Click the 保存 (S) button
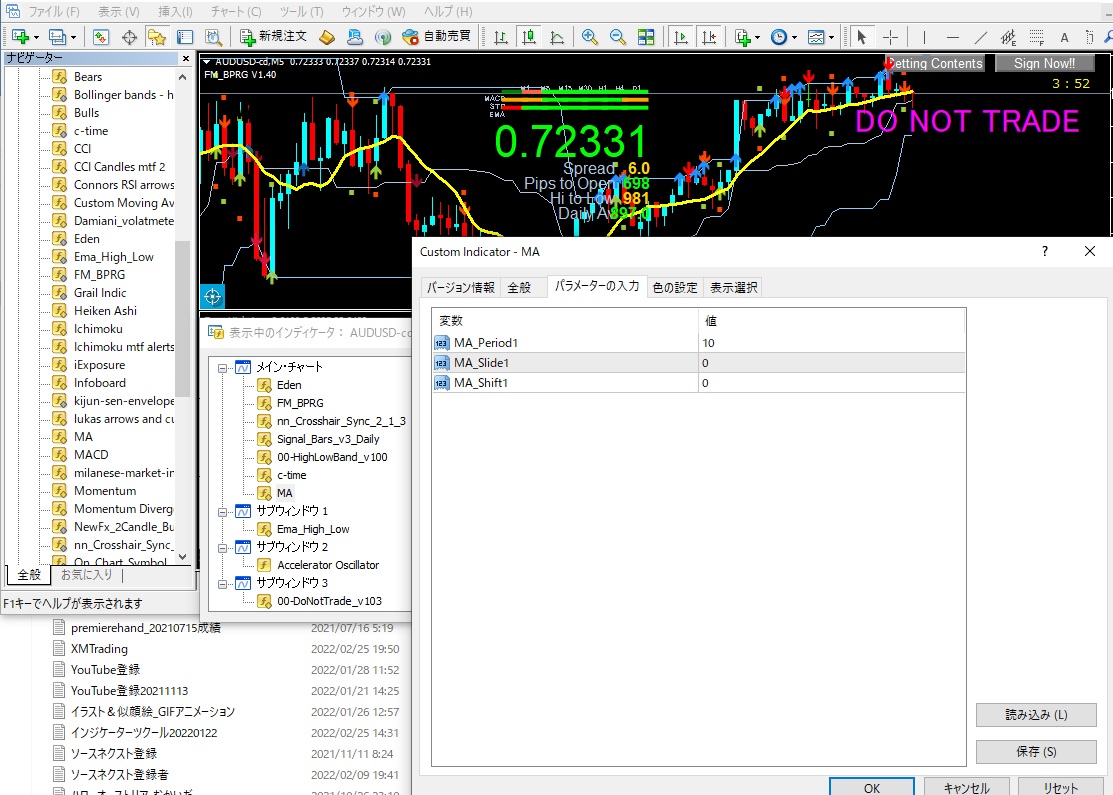The height and width of the screenshot is (795, 1113). coord(1035,752)
